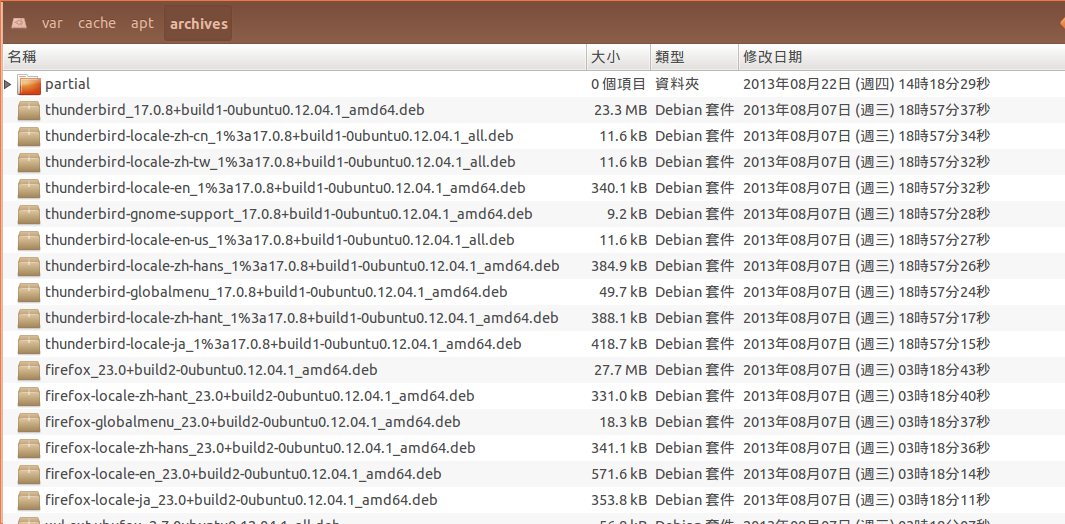
Task: Click file name thunderbird-locale-en-us_1%3a17.0.8 all.deb
Action: tap(280, 240)
